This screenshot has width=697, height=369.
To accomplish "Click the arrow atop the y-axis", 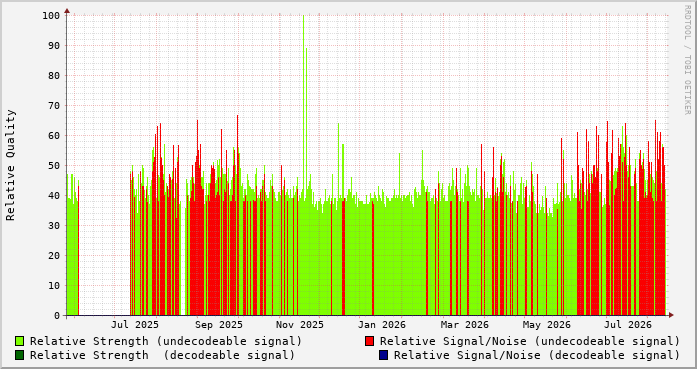I will 67,10.
